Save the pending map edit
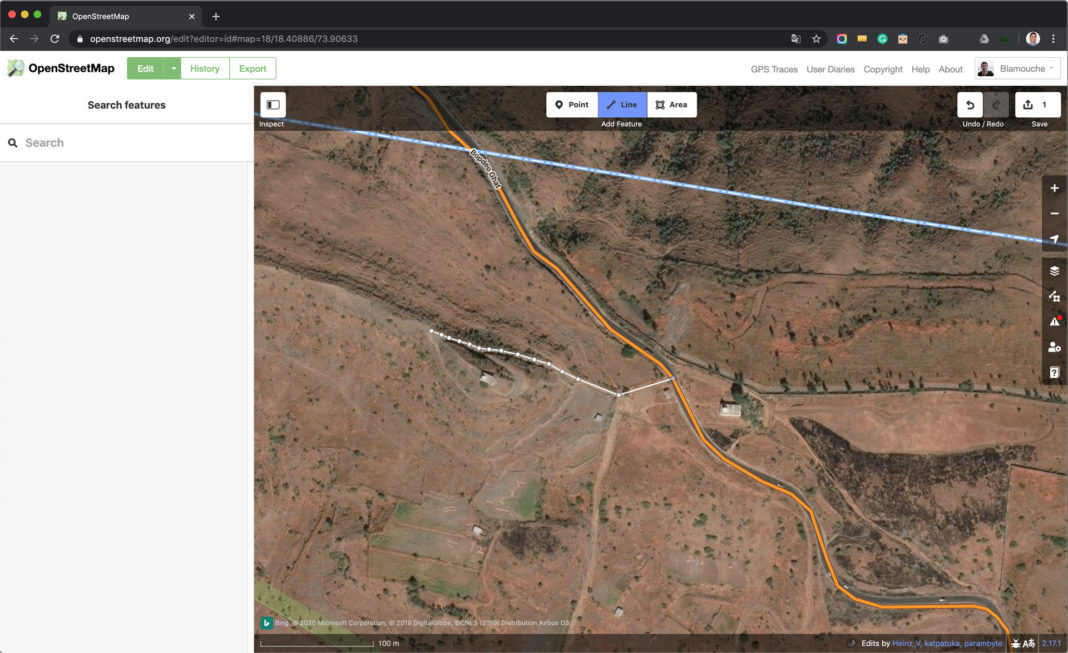Screen dimensions: 1068x653 click(x=1037, y=105)
